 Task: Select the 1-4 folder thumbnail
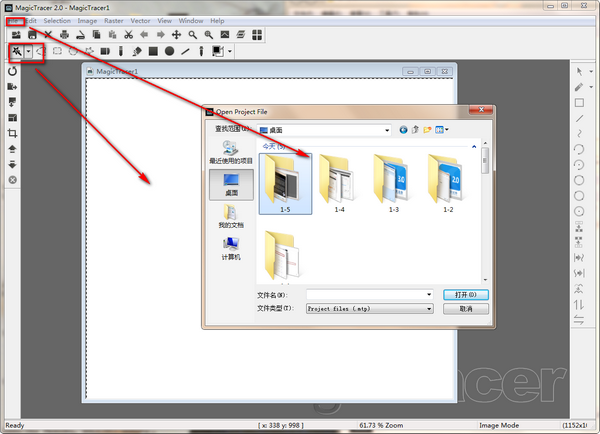(x=339, y=183)
